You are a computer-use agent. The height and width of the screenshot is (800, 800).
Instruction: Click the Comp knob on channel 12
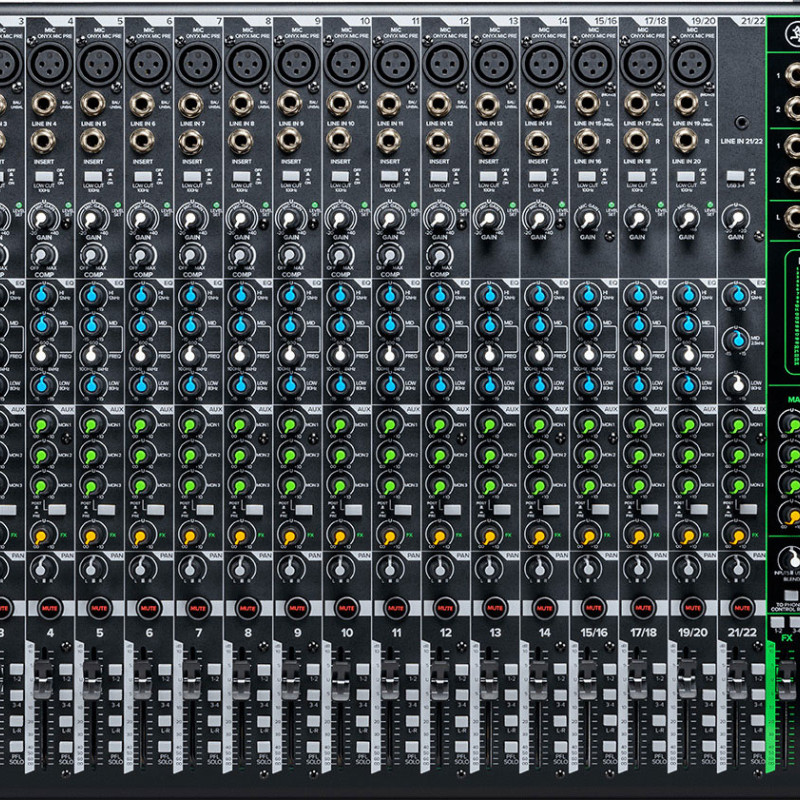pos(439,254)
